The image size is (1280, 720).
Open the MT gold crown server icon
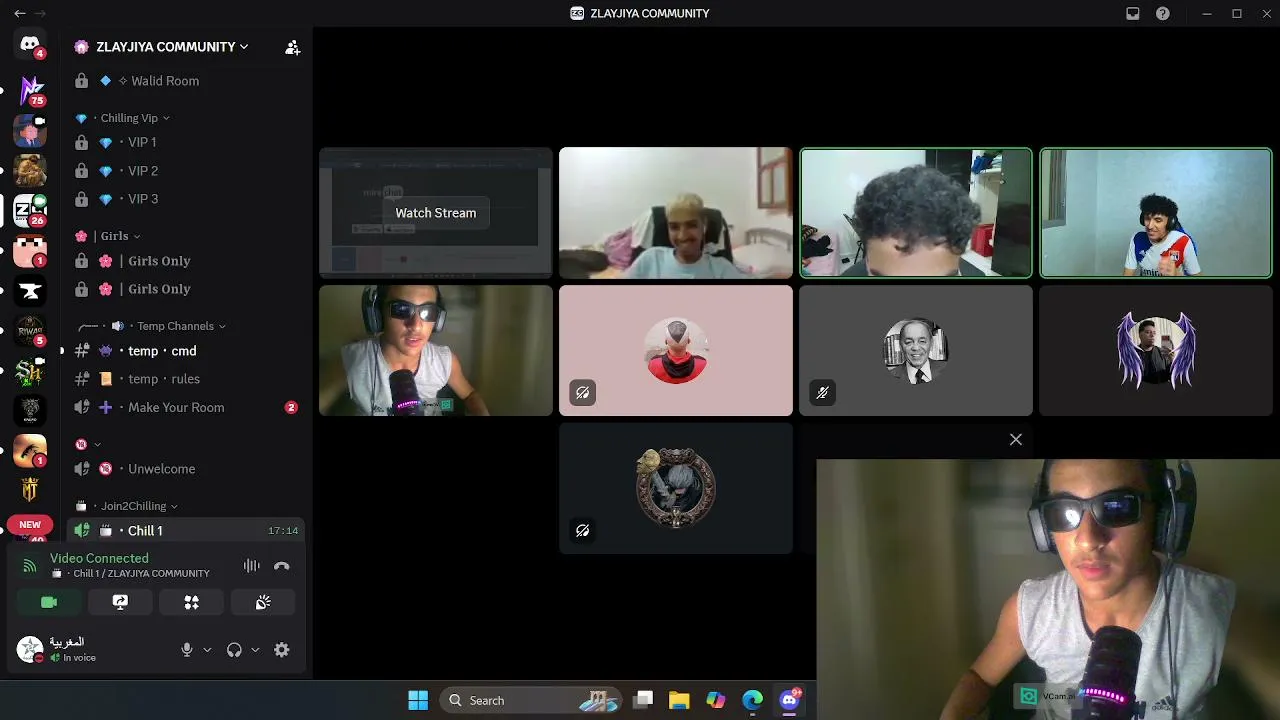click(x=30, y=489)
